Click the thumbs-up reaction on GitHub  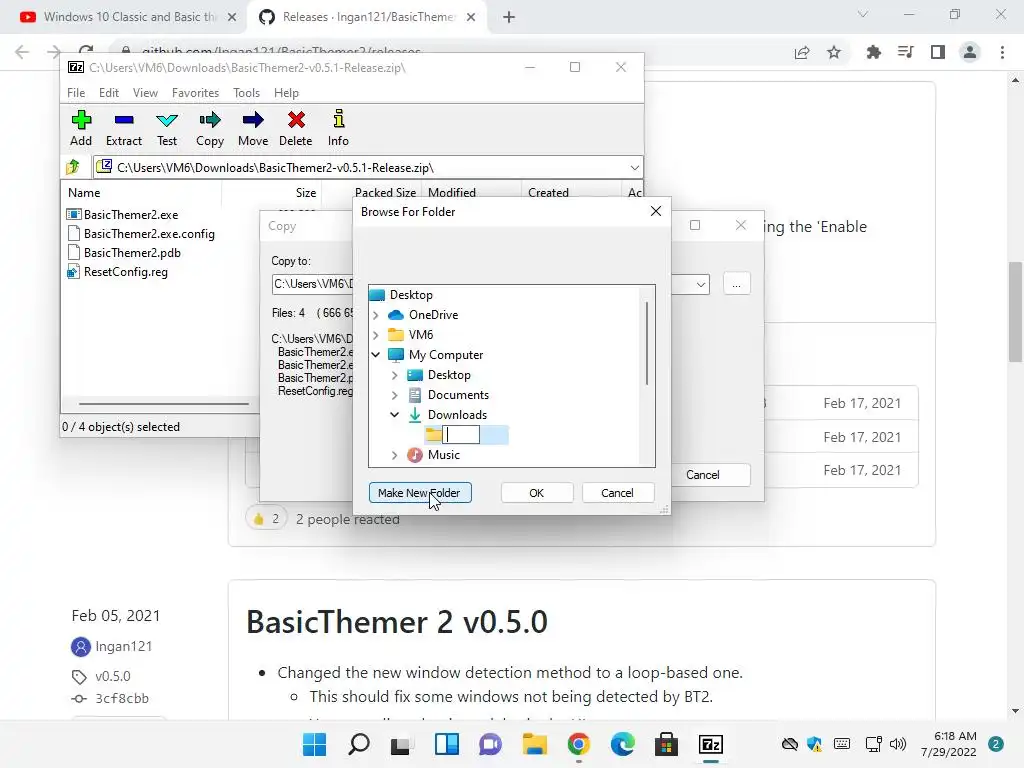[266, 519]
